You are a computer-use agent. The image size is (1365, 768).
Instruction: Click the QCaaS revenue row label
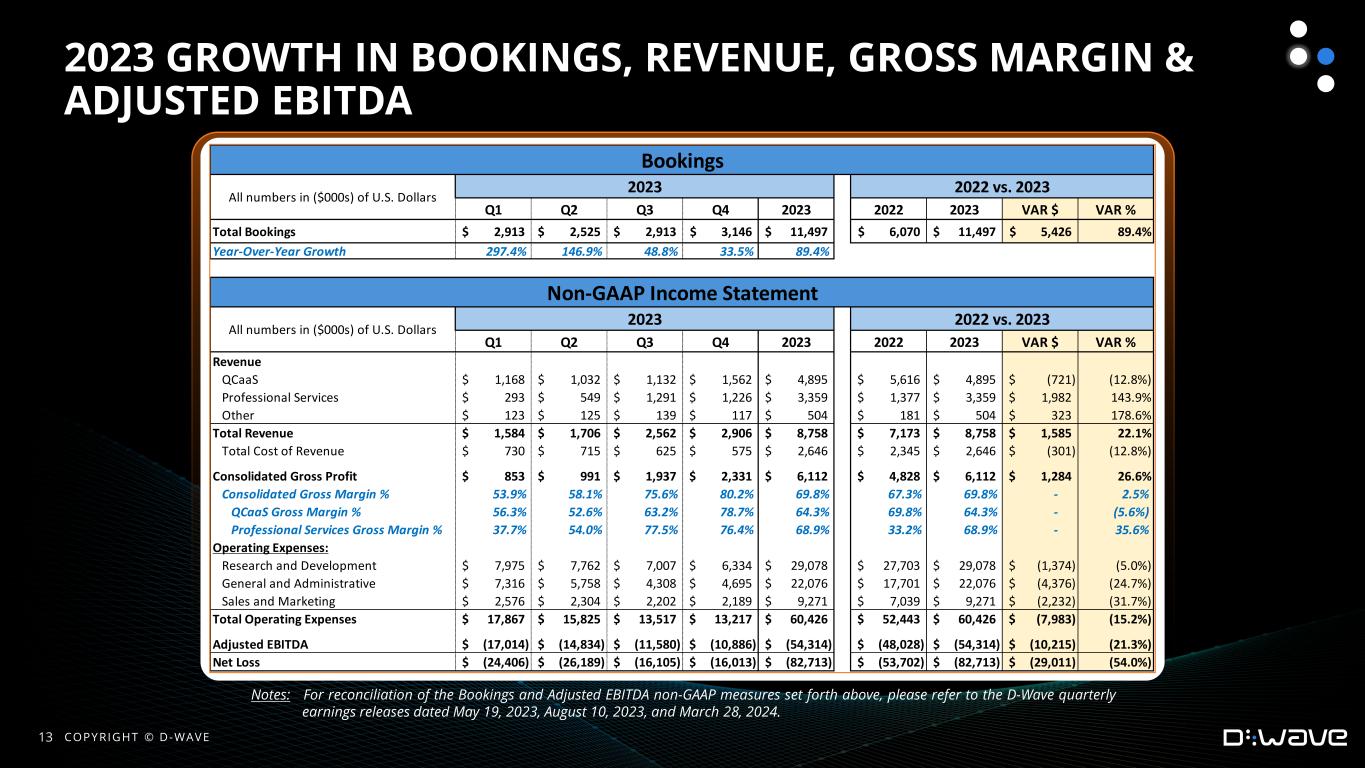click(x=240, y=379)
